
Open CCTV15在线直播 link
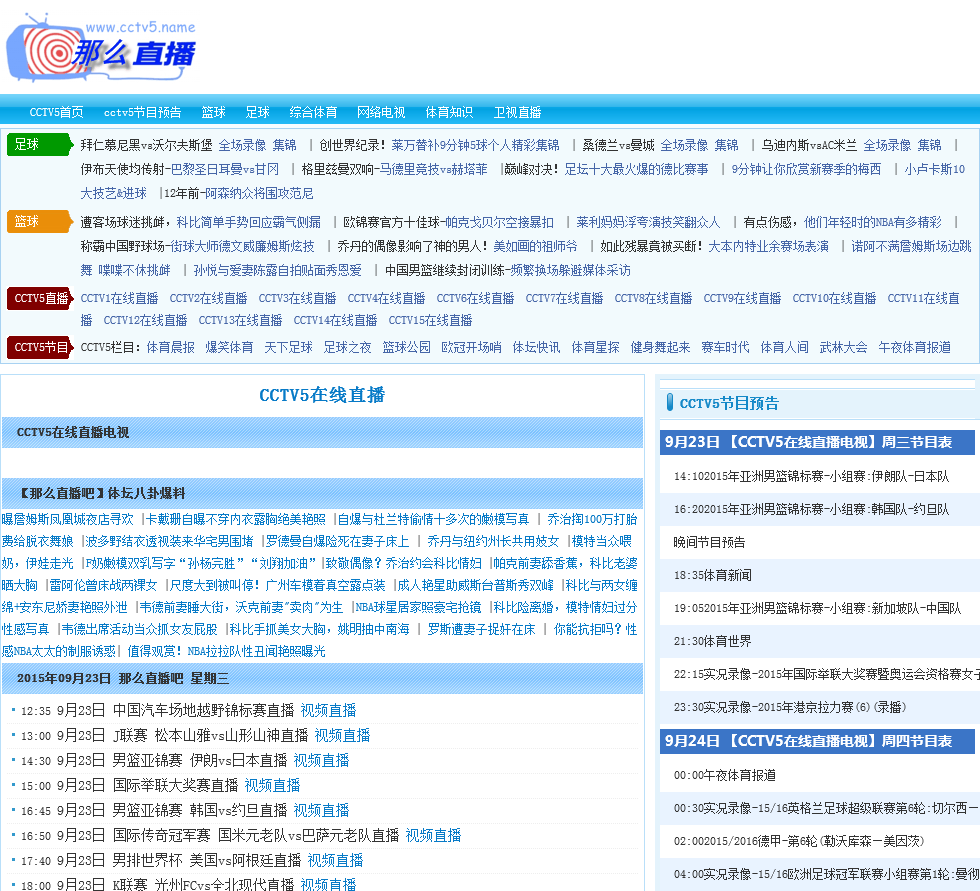(x=431, y=321)
